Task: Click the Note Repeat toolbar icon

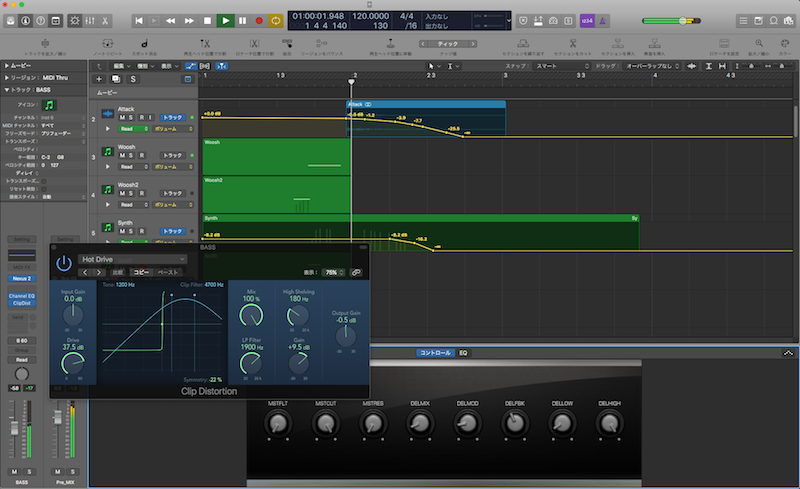Action: 108,44
